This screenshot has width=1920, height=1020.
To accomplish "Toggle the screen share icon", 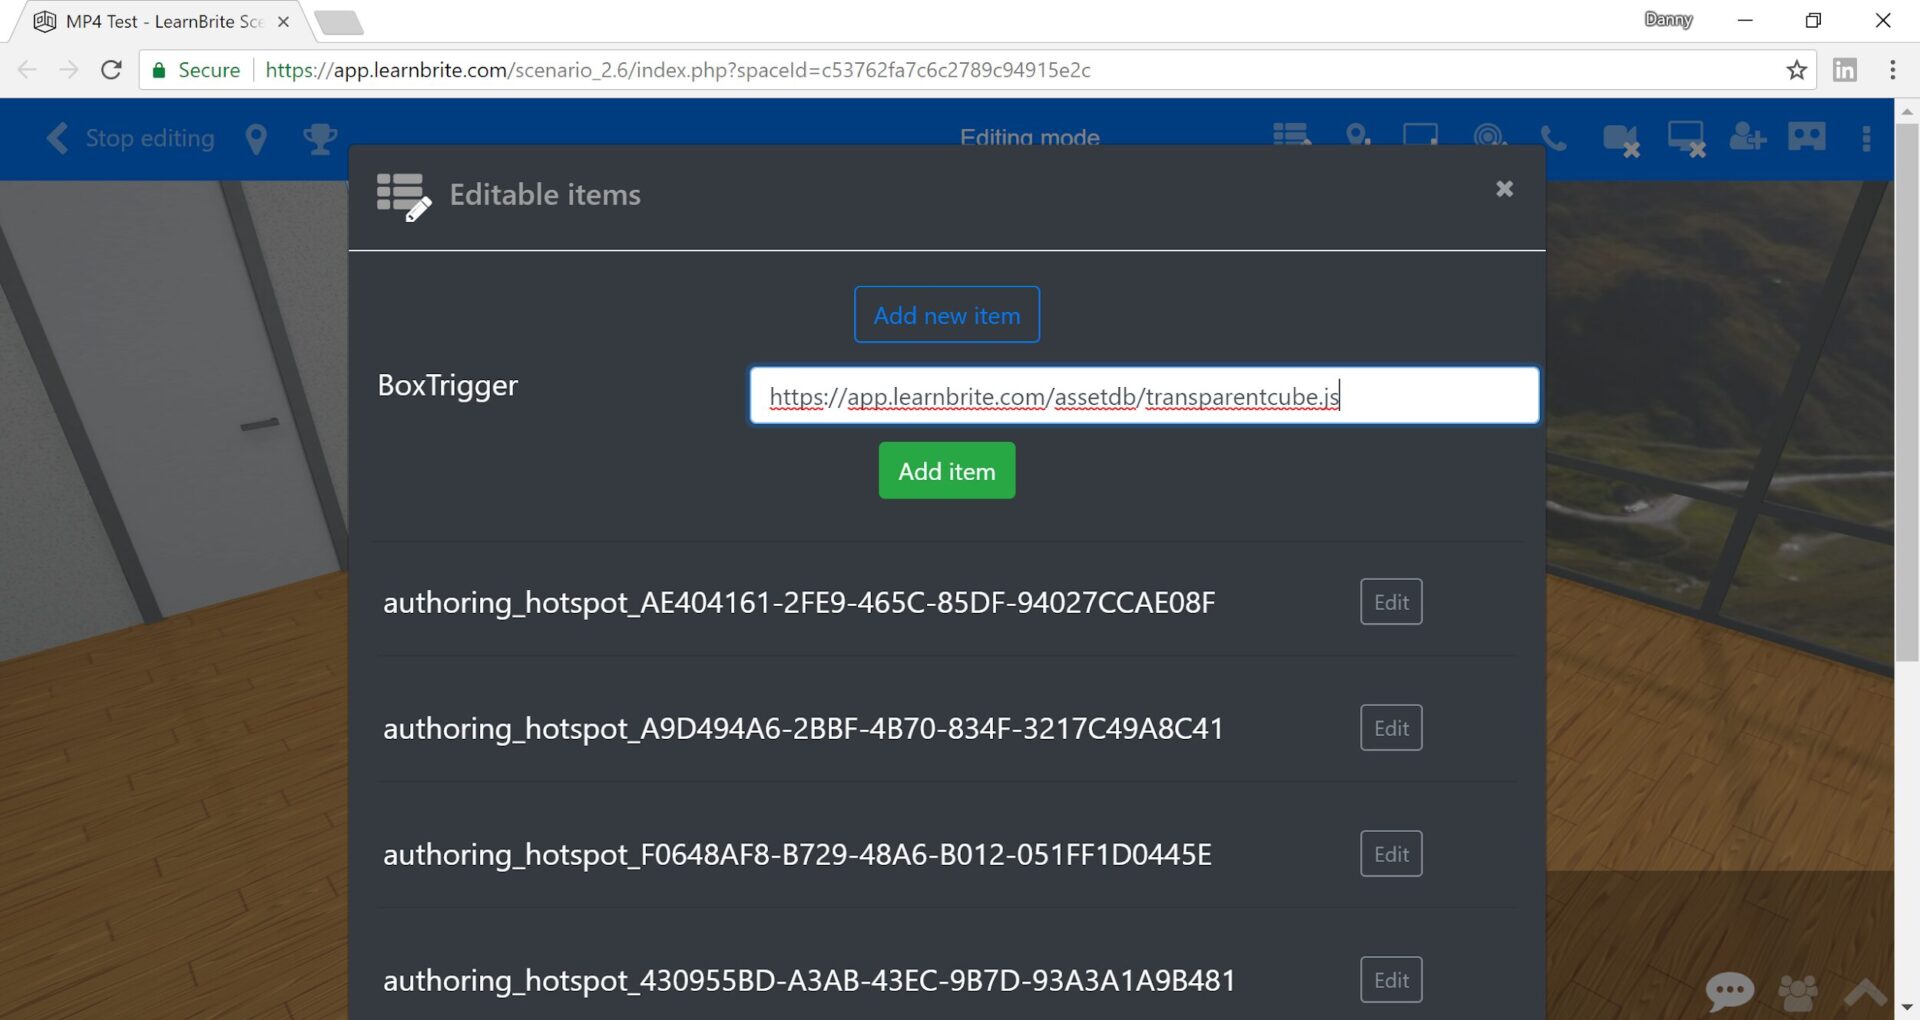I will pos(1686,139).
